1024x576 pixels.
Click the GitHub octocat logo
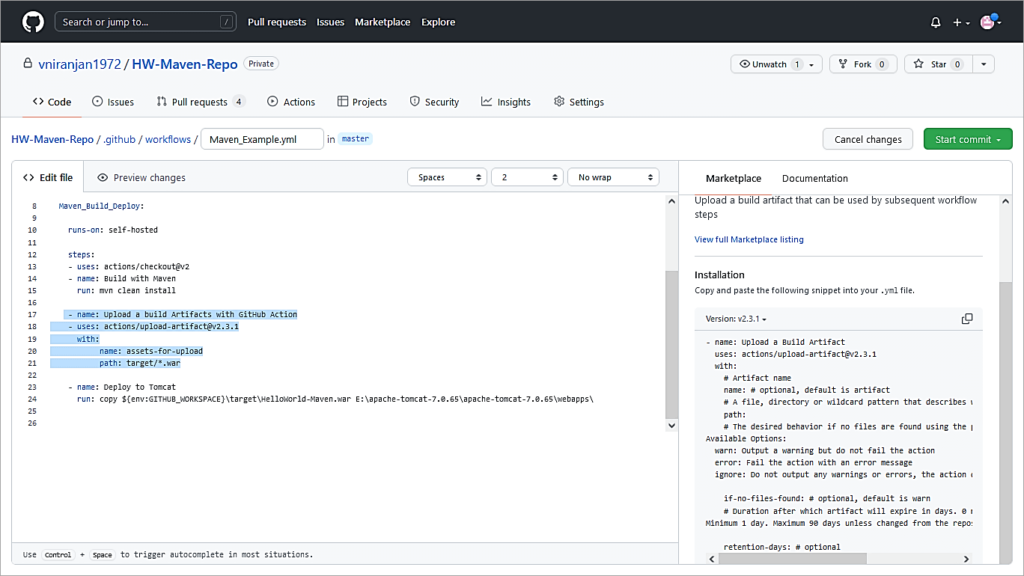[x=31, y=21]
